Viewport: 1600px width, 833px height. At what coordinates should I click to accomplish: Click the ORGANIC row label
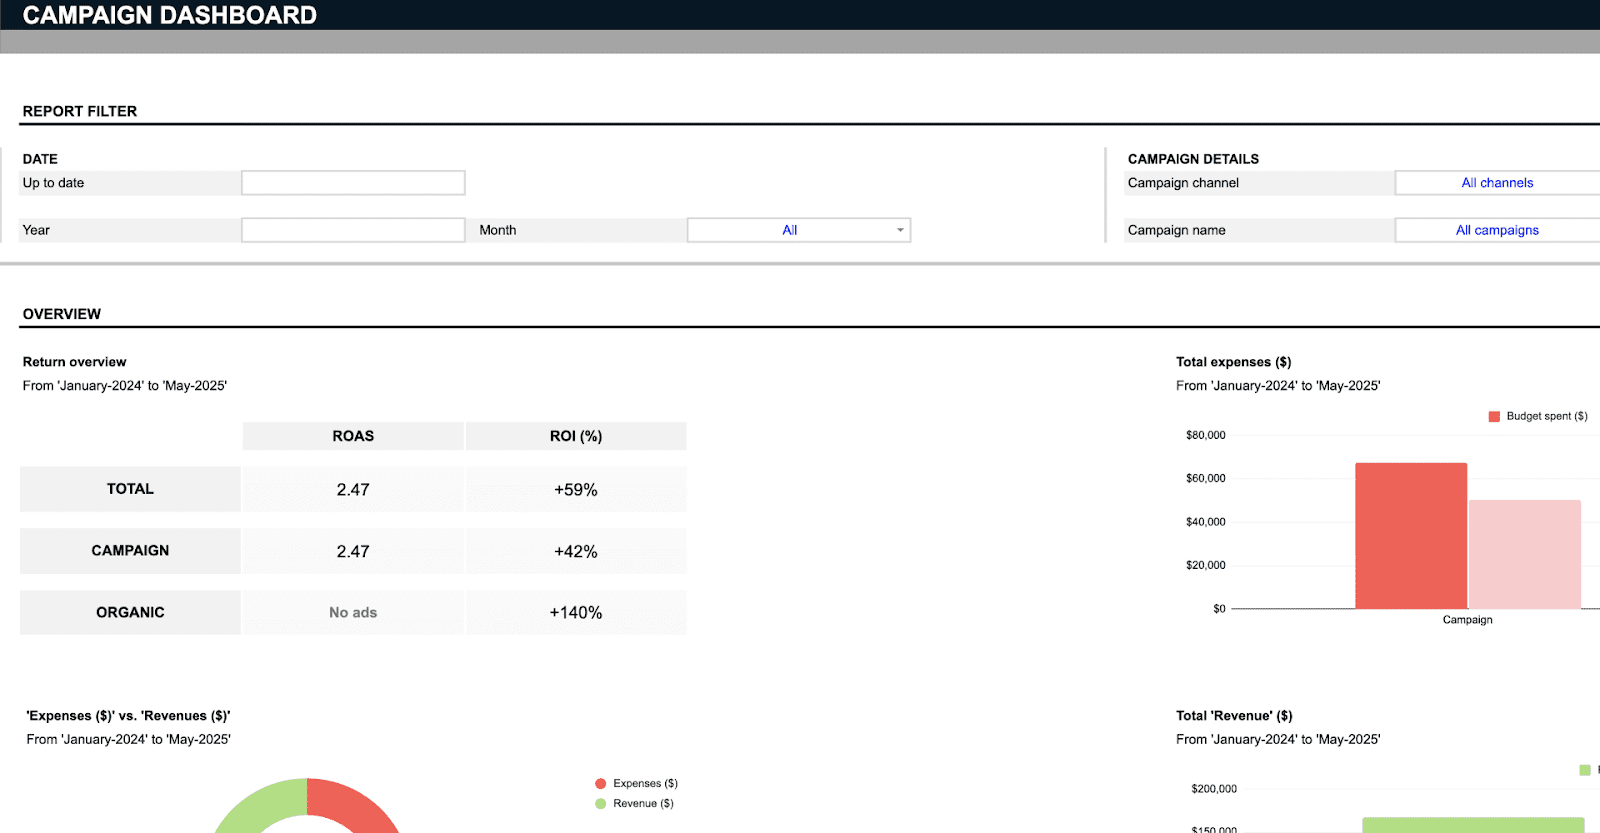pos(130,612)
